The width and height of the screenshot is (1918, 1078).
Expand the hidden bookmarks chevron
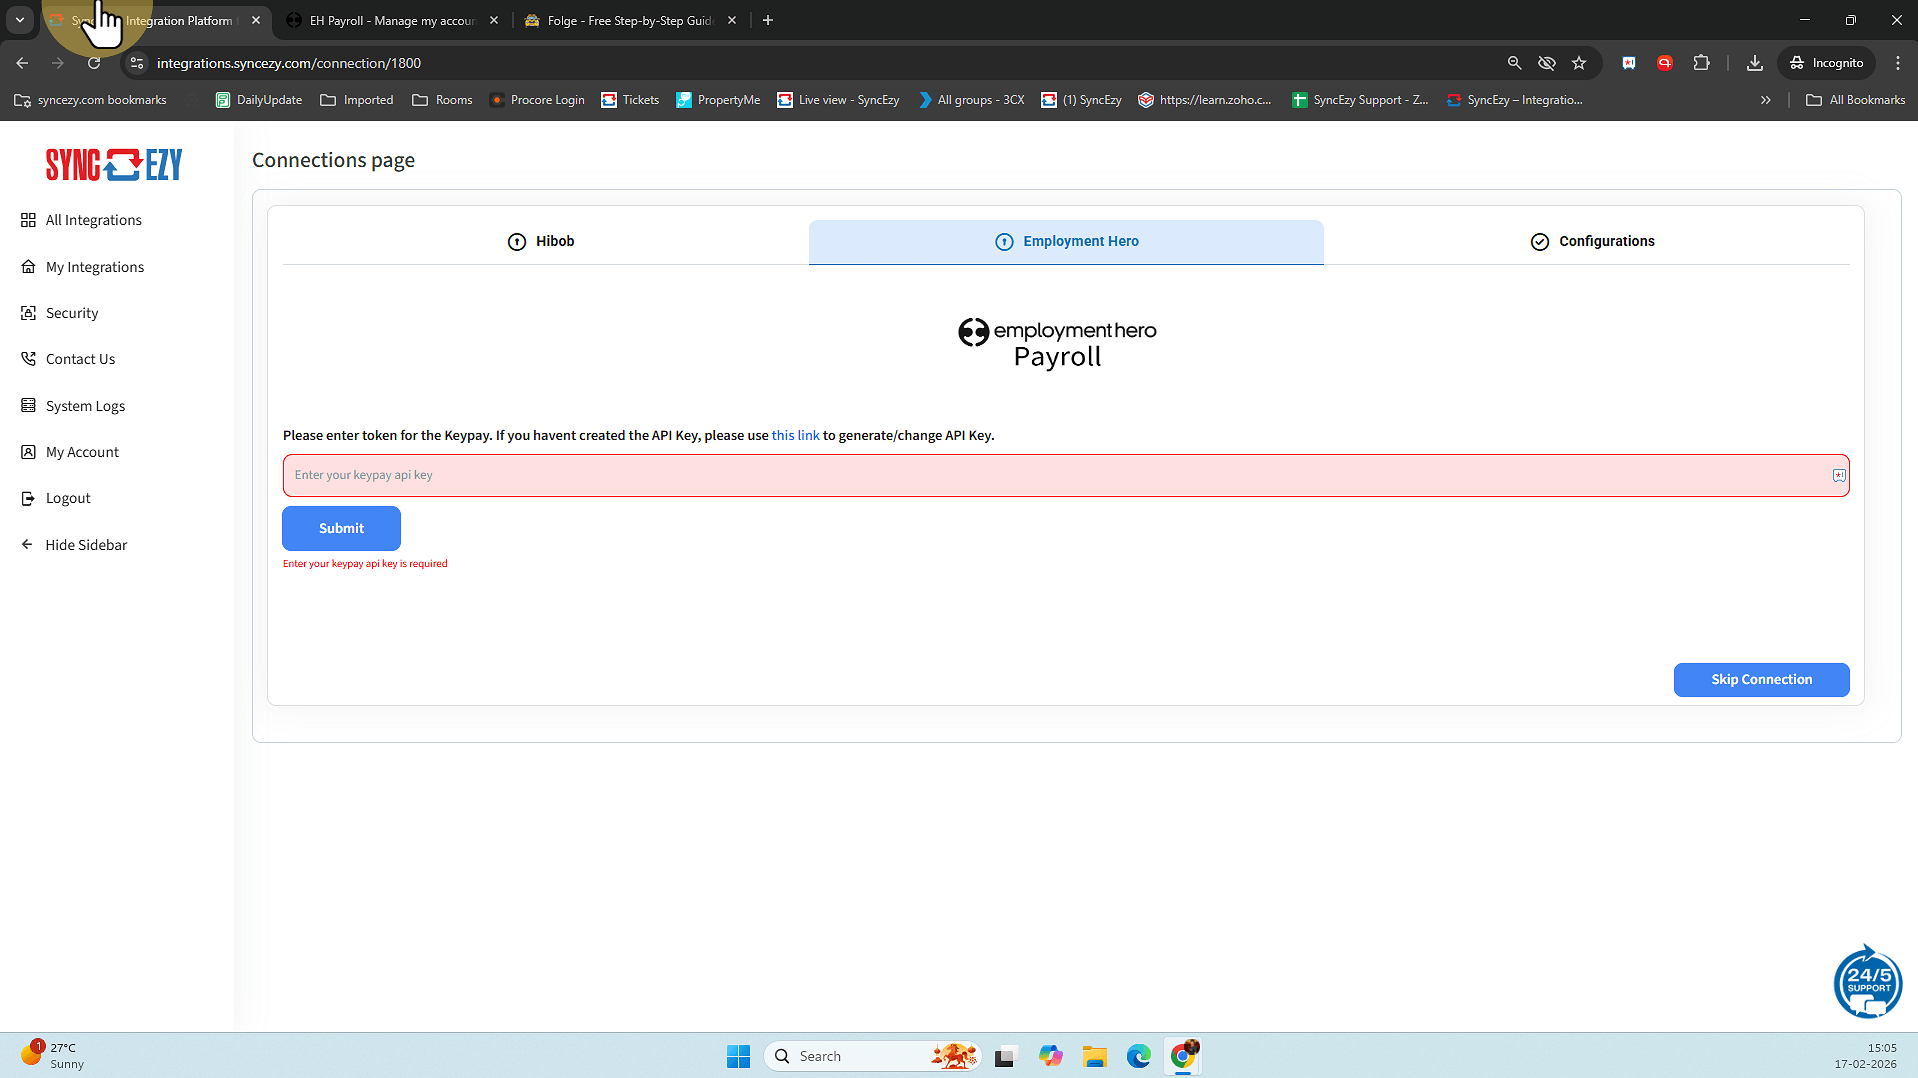coord(1765,100)
